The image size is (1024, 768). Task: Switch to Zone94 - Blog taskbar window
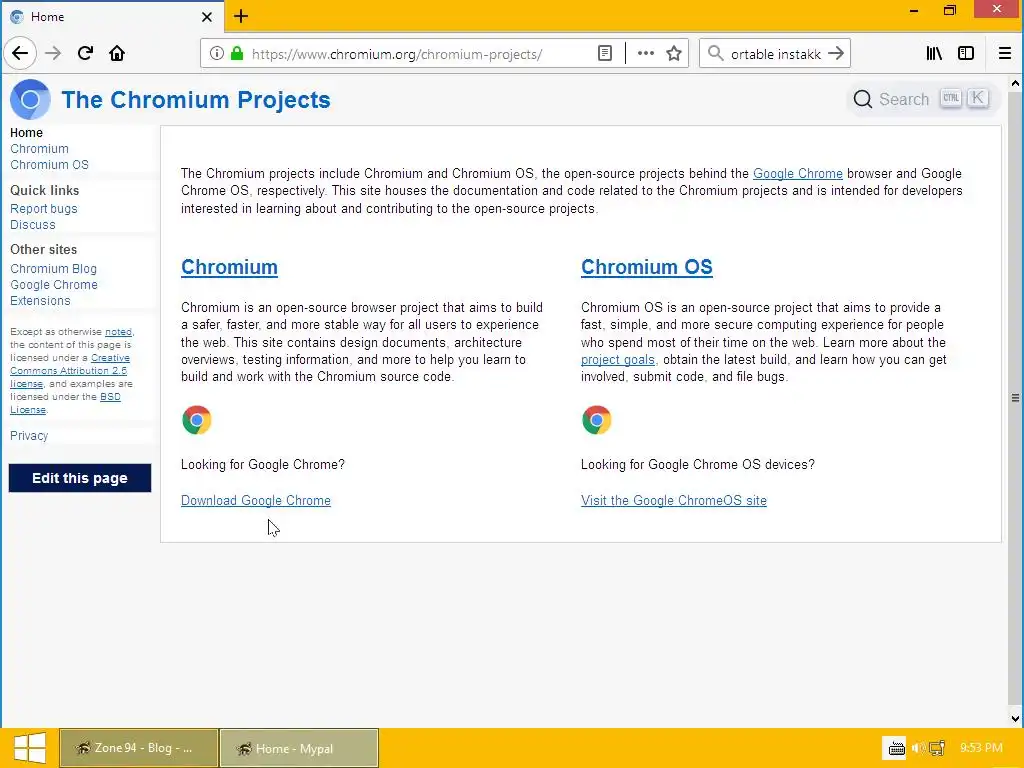(138, 748)
